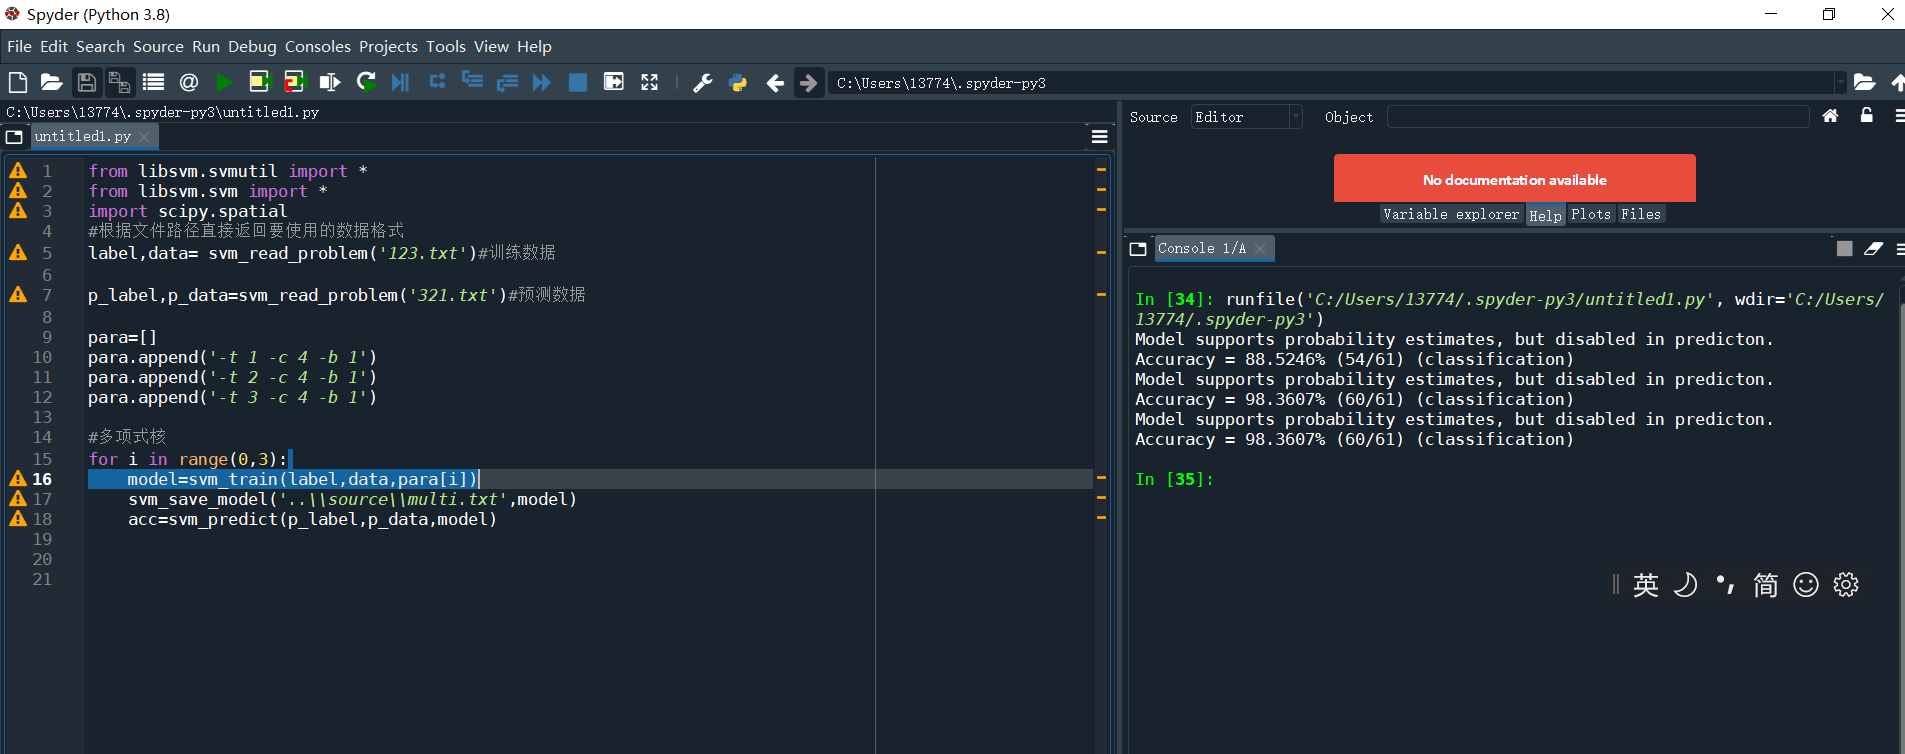Screen dimensions: 1905x754
Task: Open editor pane options hamburger menu
Action: (1100, 137)
